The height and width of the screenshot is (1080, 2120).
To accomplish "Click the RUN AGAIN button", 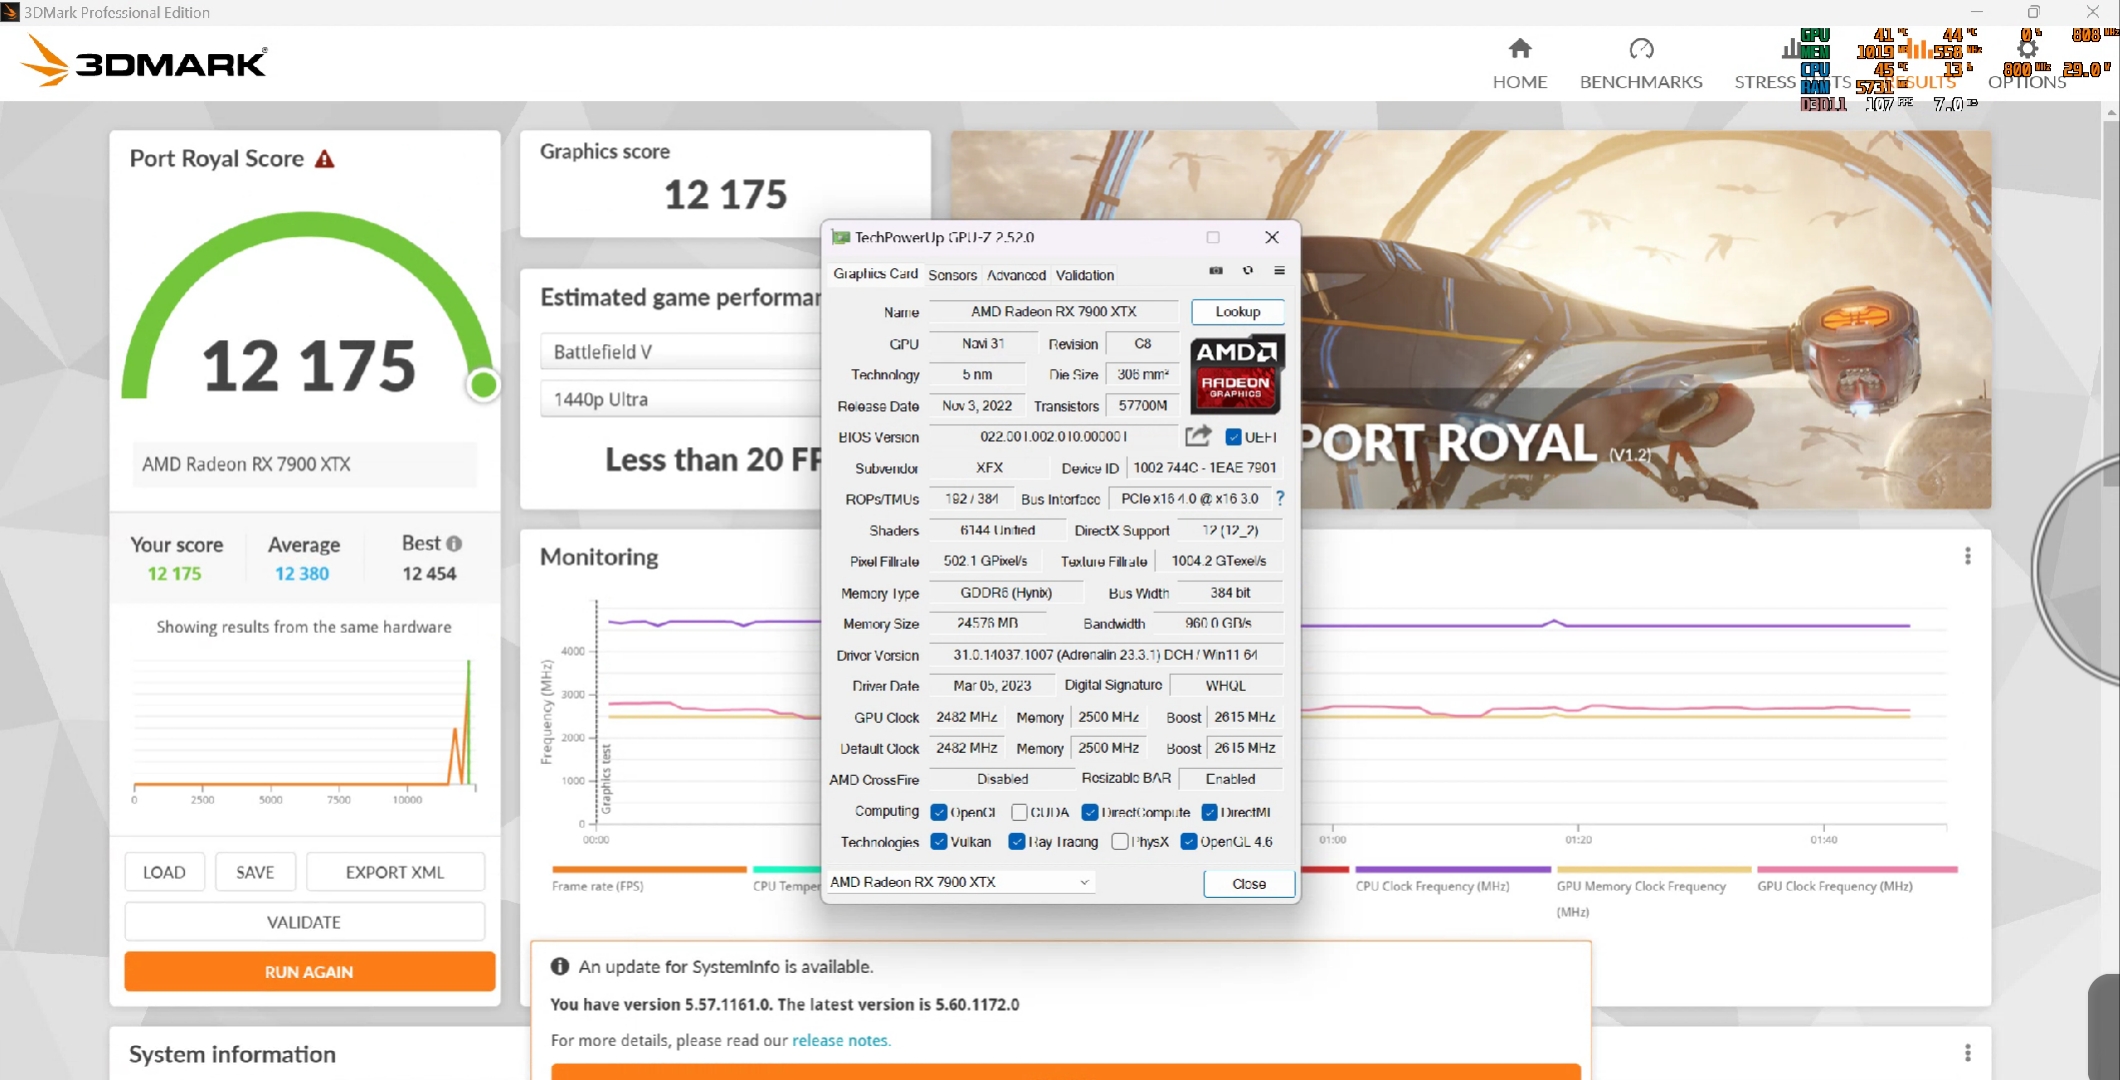I will tap(309, 972).
